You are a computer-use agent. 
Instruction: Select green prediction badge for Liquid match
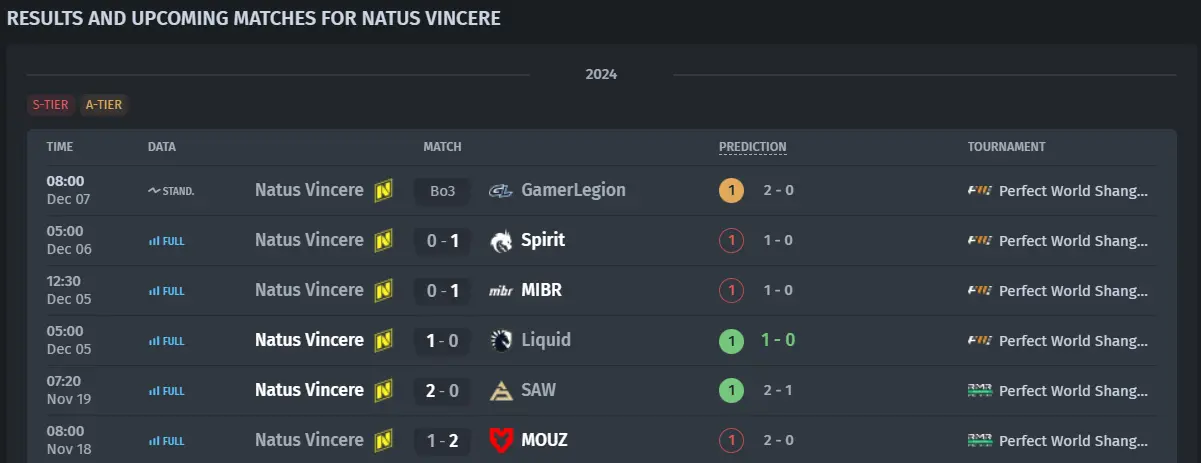point(731,340)
